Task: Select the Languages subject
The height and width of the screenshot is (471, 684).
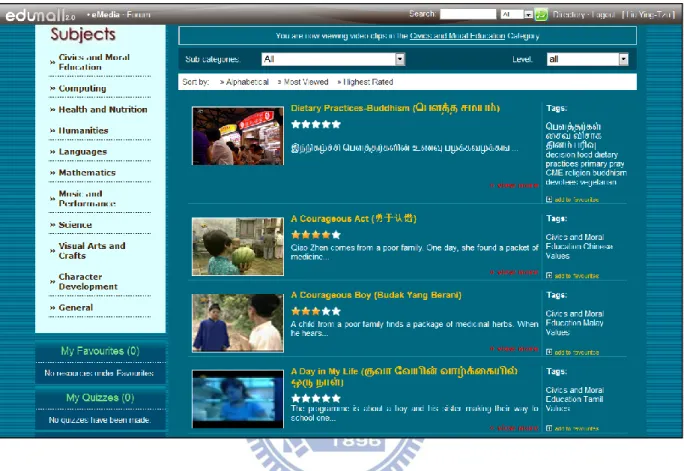Action: click(83, 152)
